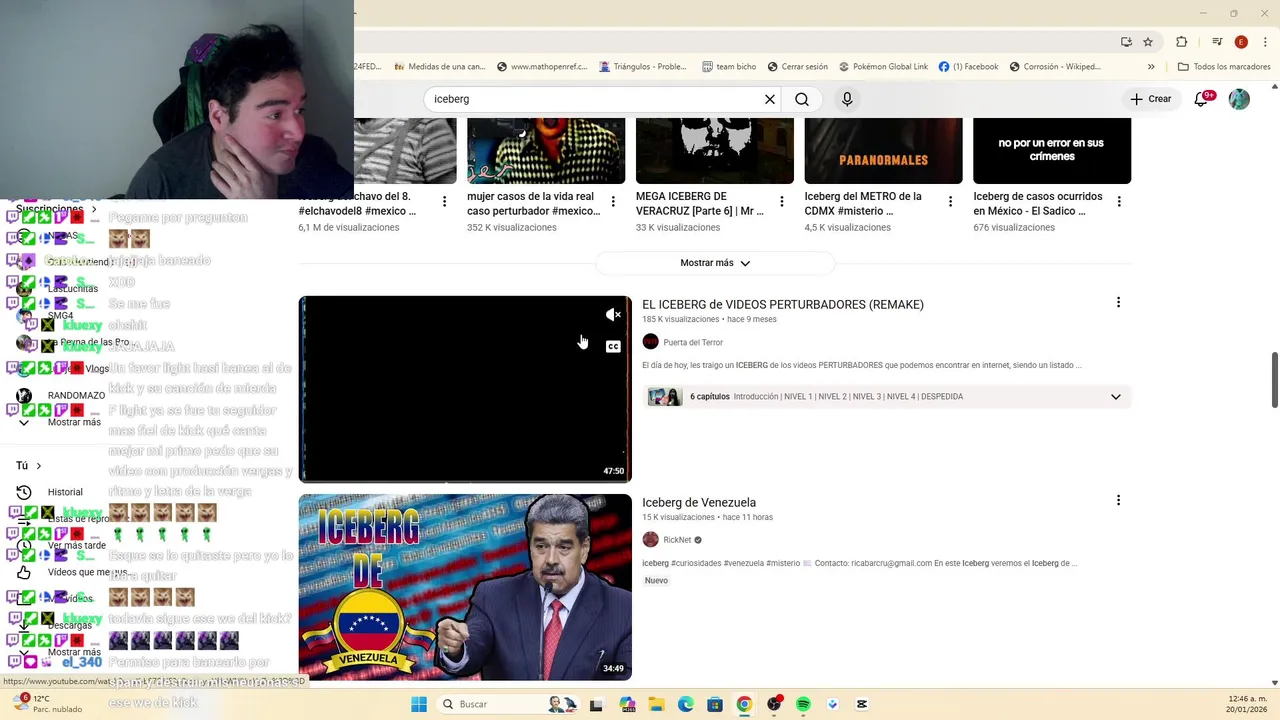Open Spotify from the taskbar

click(803, 704)
